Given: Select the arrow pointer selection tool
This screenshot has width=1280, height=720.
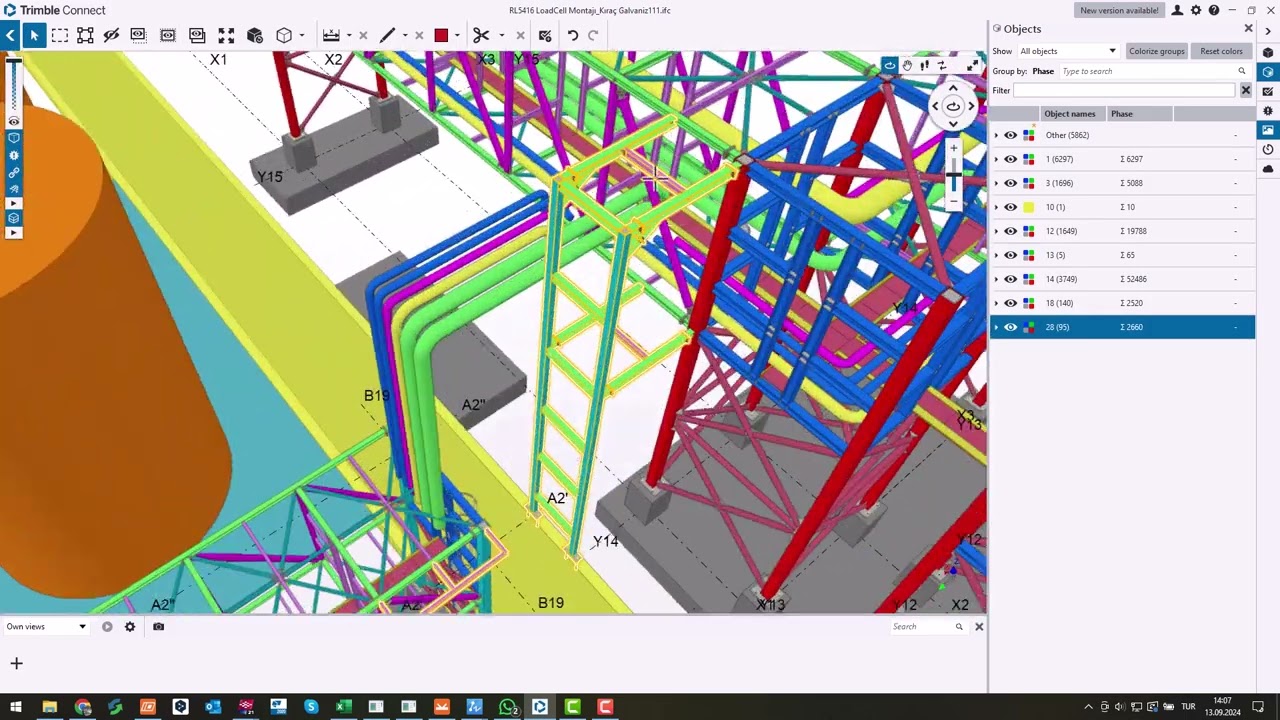Looking at the screenshot, I should click(x=34, y=35).
